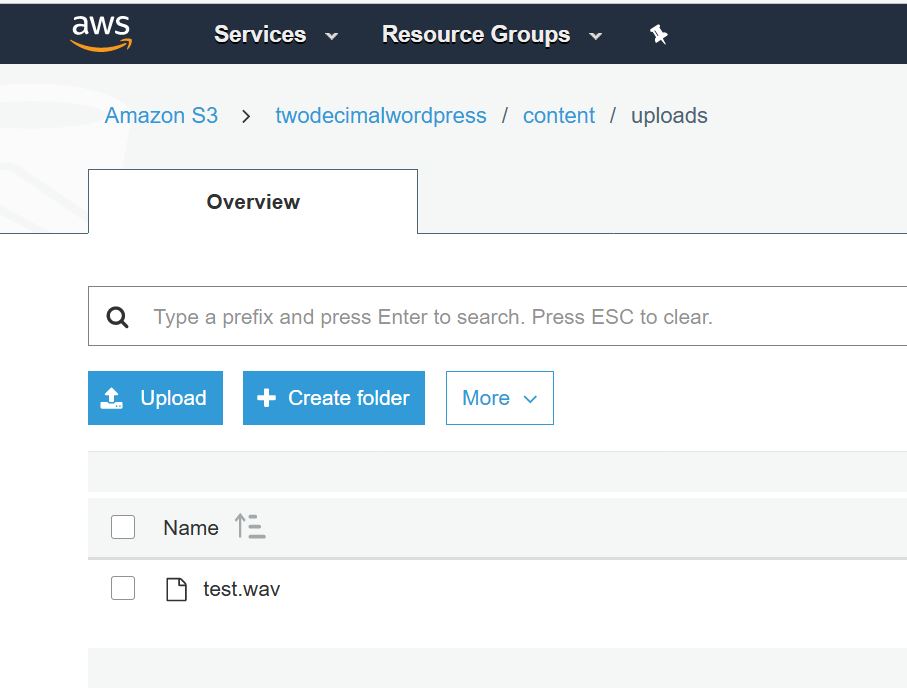Click the magnifying glass search icon
This screenshot has width=907, height=698.
(118, 317)
